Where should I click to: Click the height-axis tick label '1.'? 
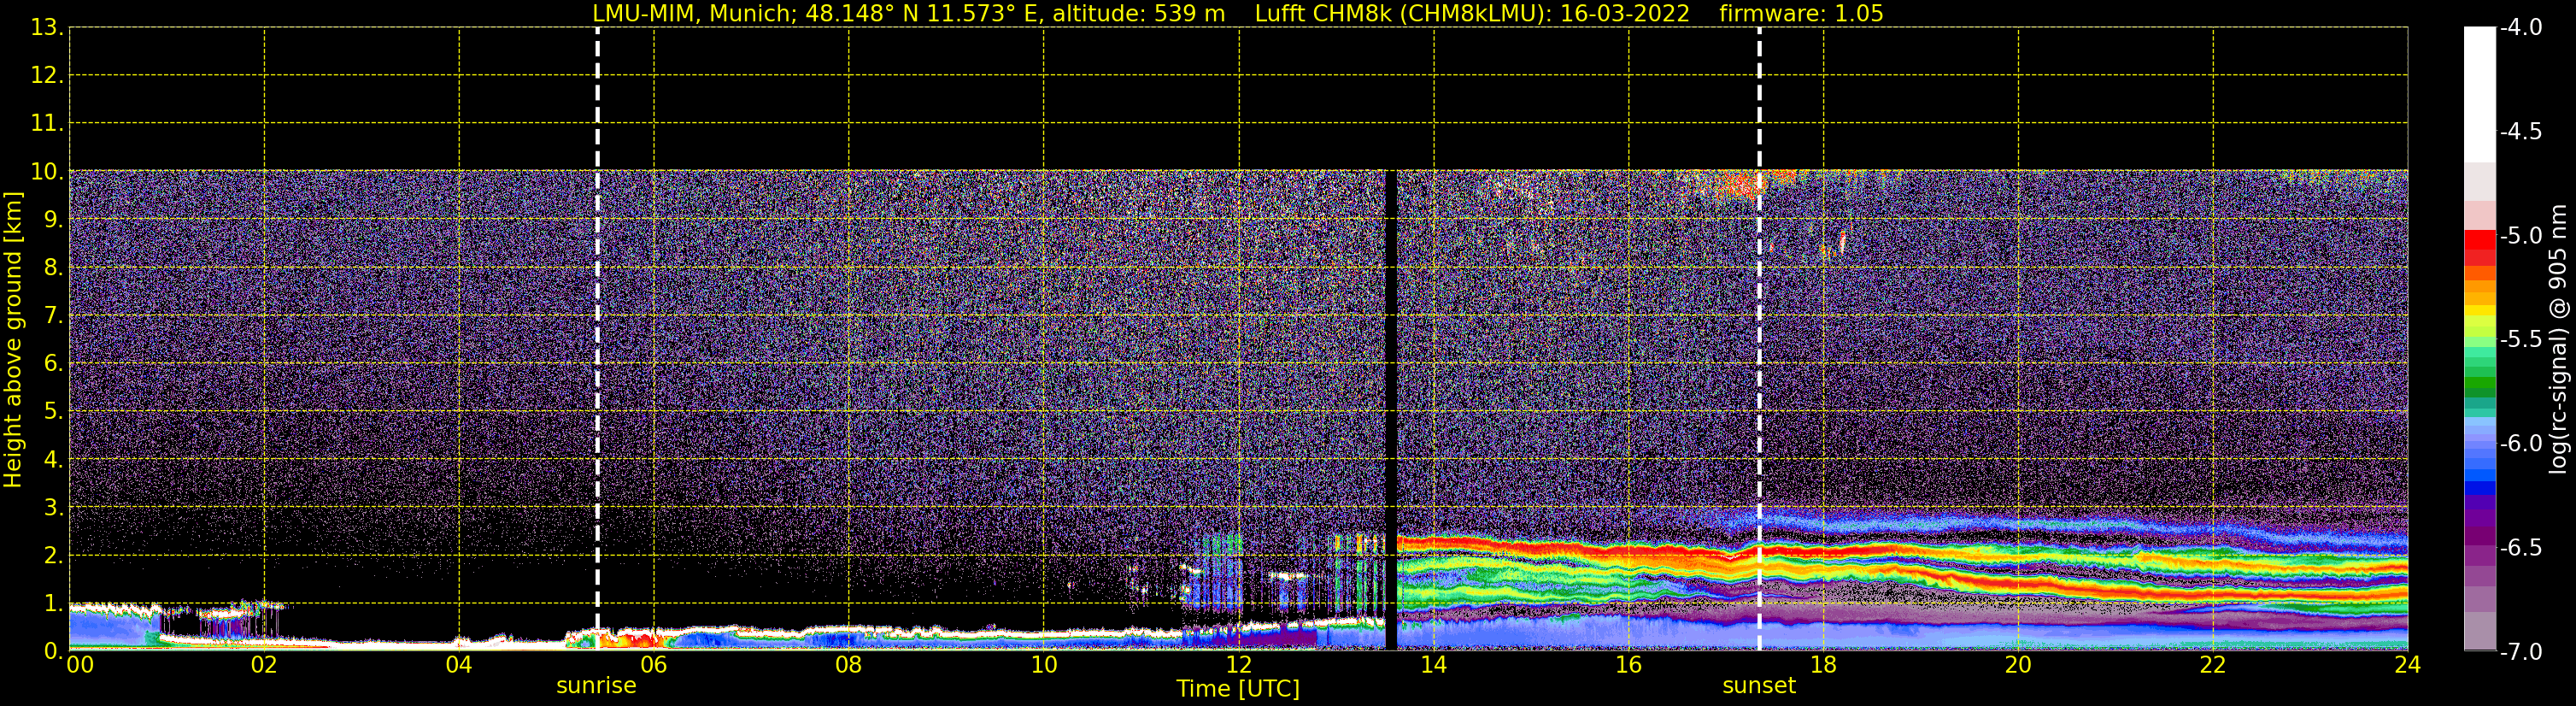pyautogui.click(x=54, y=603)
